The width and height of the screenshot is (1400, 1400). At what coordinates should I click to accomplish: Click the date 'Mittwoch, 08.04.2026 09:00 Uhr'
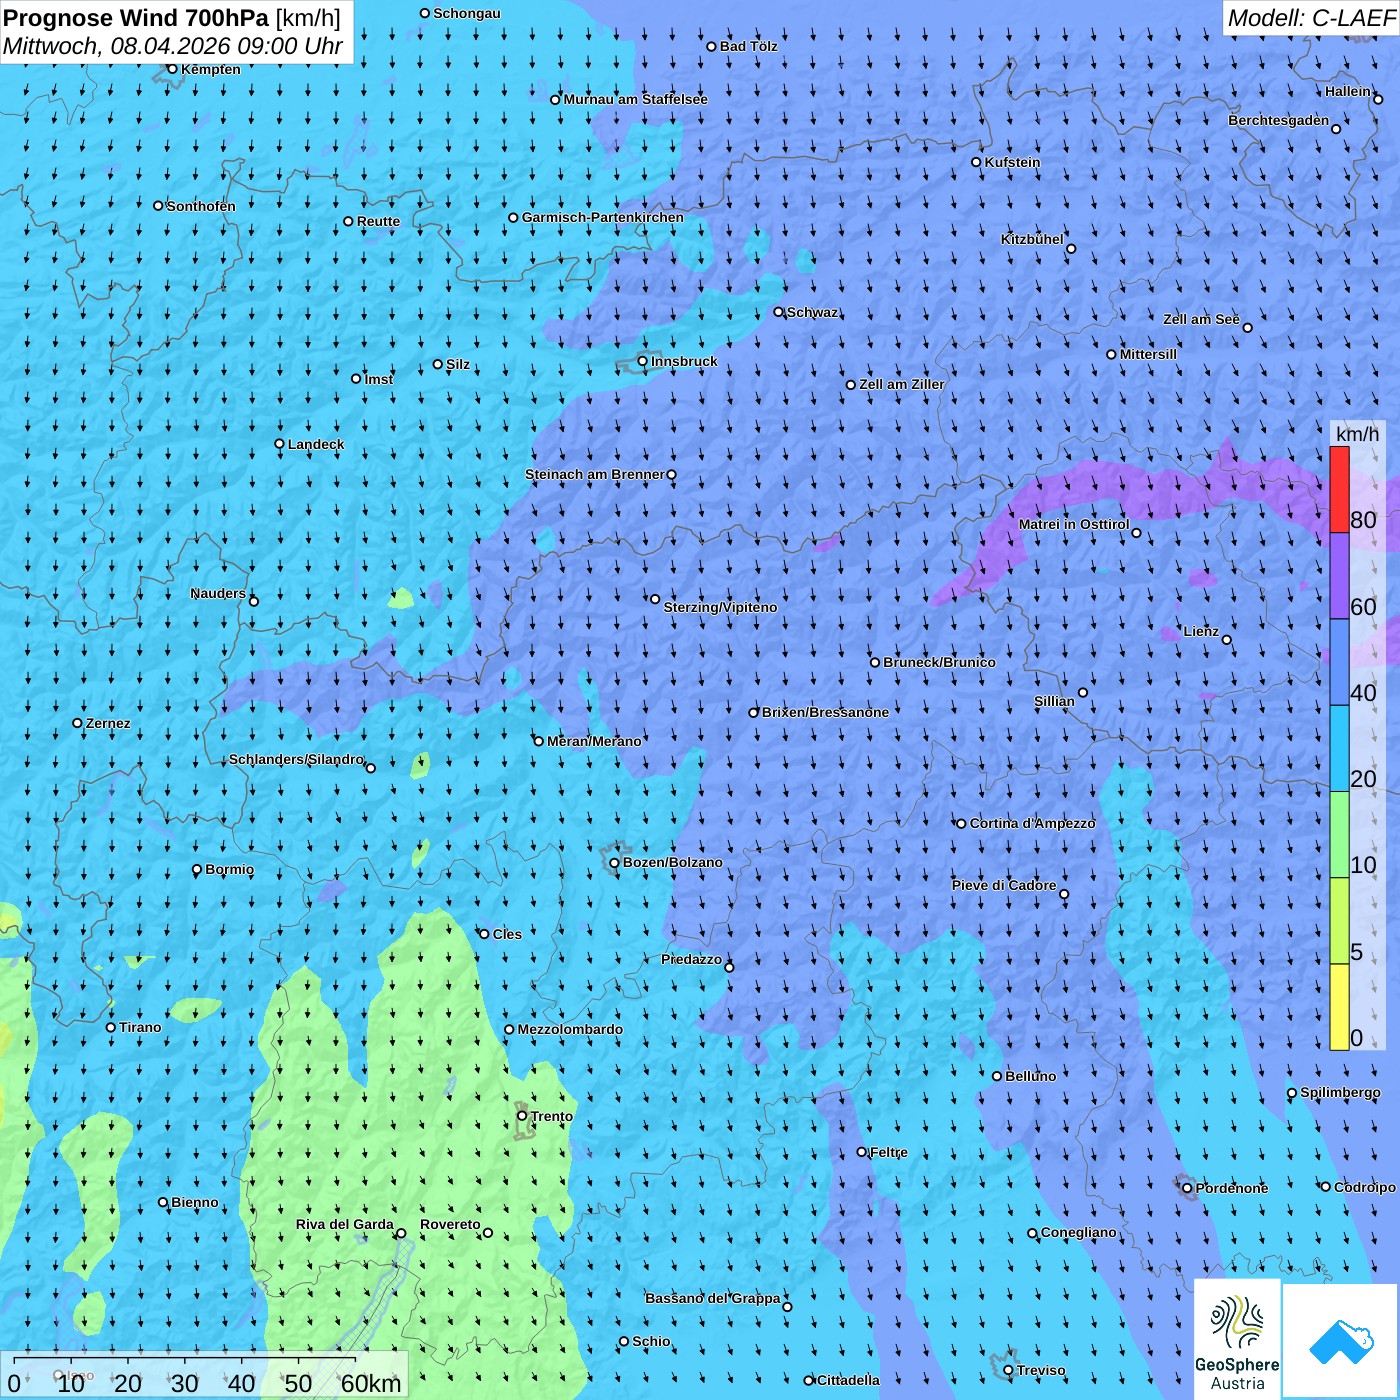coord(173,46)
